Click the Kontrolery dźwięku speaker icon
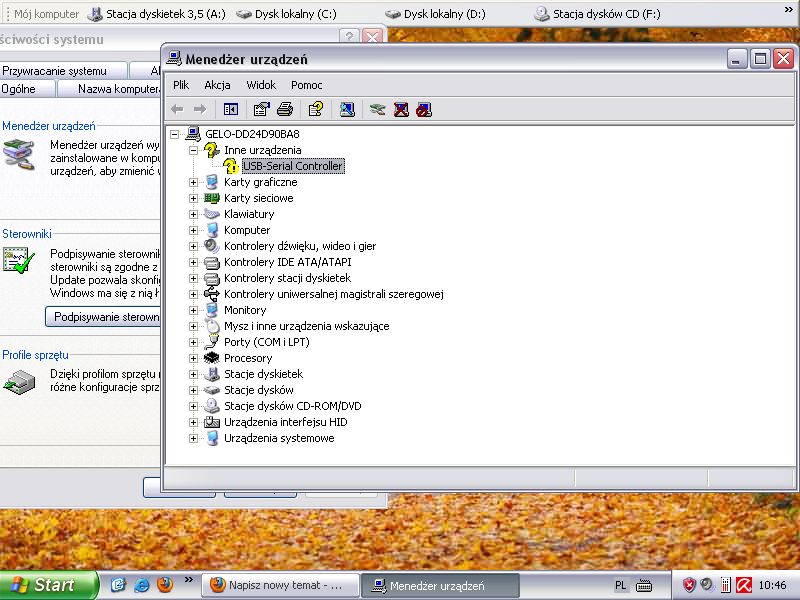The height and width of the screenshot is (600, 800). [212, 246]
